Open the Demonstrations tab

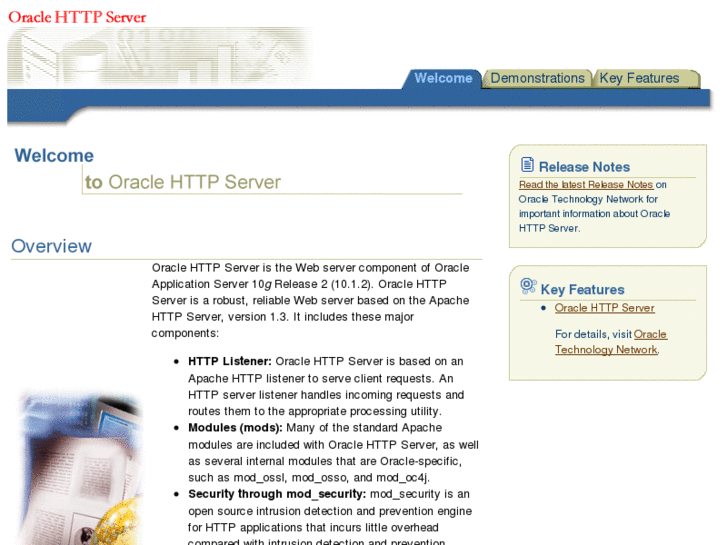pos(537,78)
